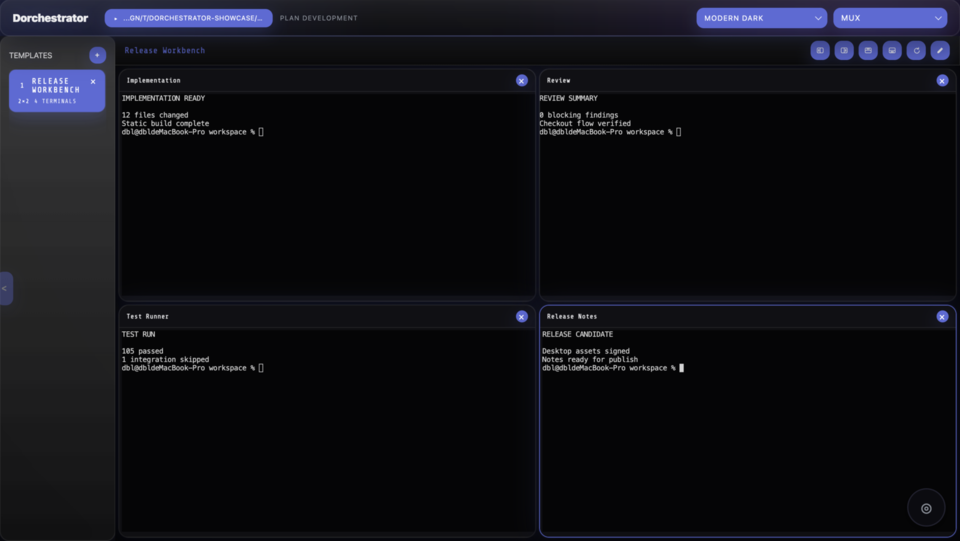Click the TEMPLATES sidebar heading
The image size is (960, 541).
click(x=31, y=55)
